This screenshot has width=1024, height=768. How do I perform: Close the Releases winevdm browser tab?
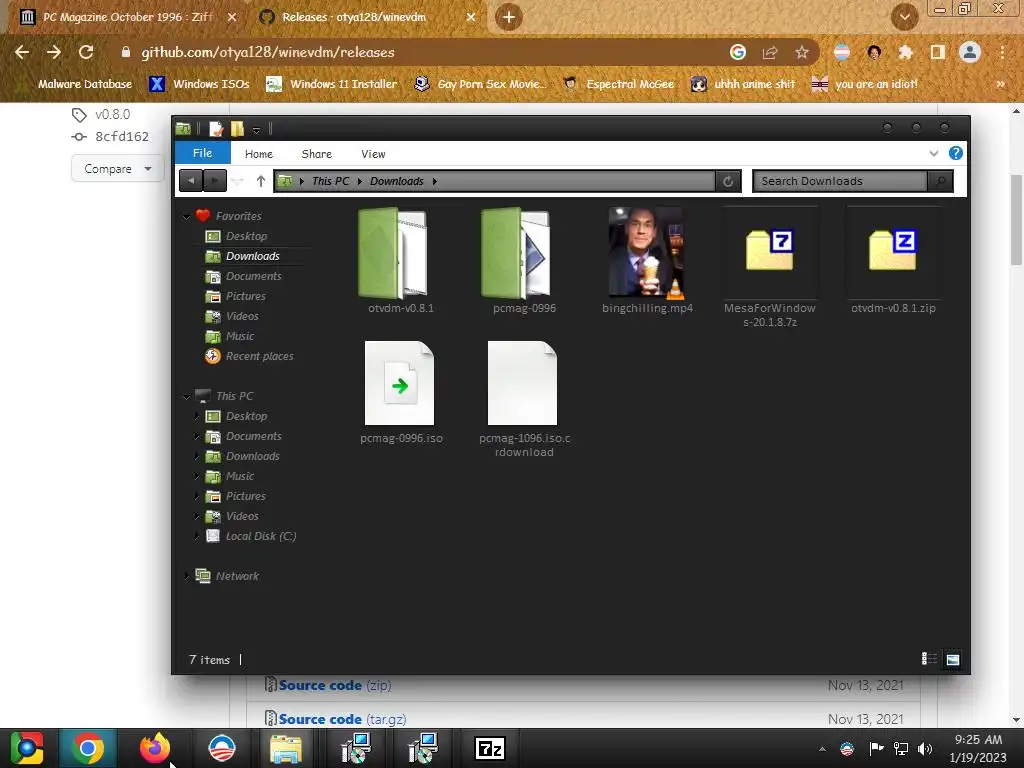pyautogui.click(x=471, y=18)
